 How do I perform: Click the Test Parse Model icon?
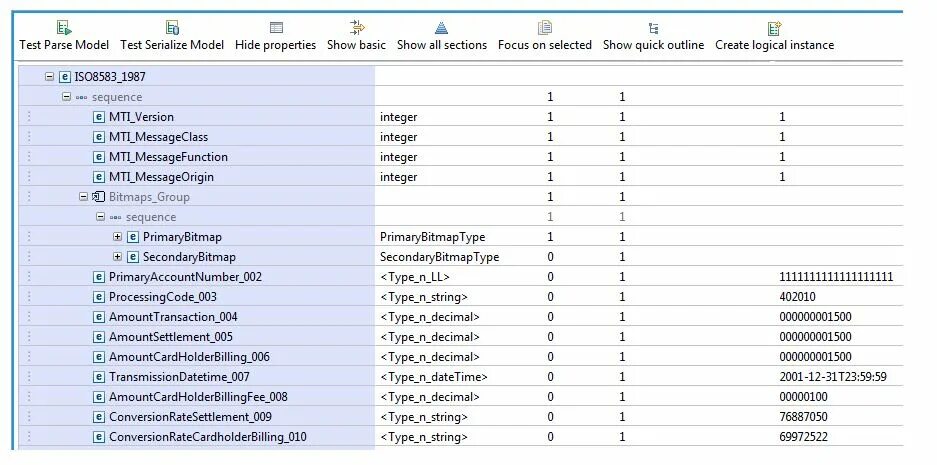coord(64,28)
